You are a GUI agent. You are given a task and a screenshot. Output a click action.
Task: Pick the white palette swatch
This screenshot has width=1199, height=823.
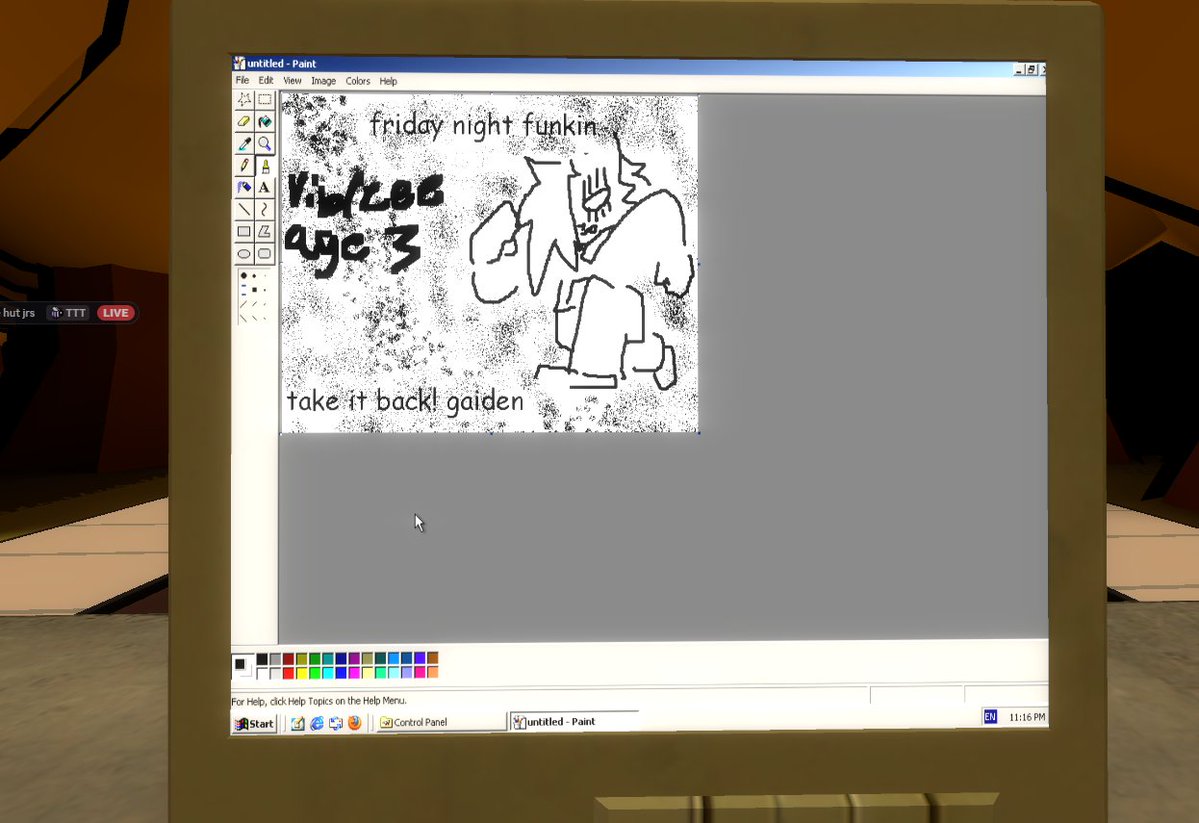click(x=262, y=673)
